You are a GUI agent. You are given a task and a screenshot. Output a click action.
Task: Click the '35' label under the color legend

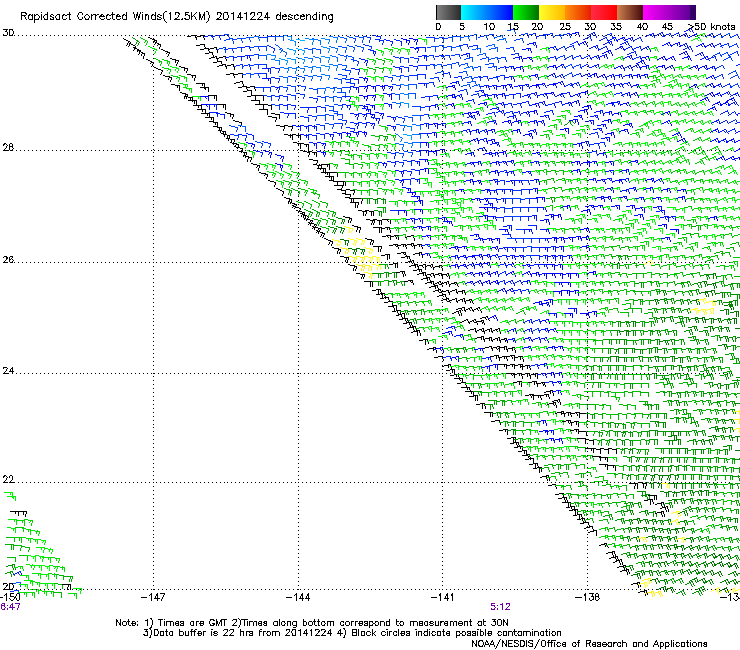(x=616, y=27)
